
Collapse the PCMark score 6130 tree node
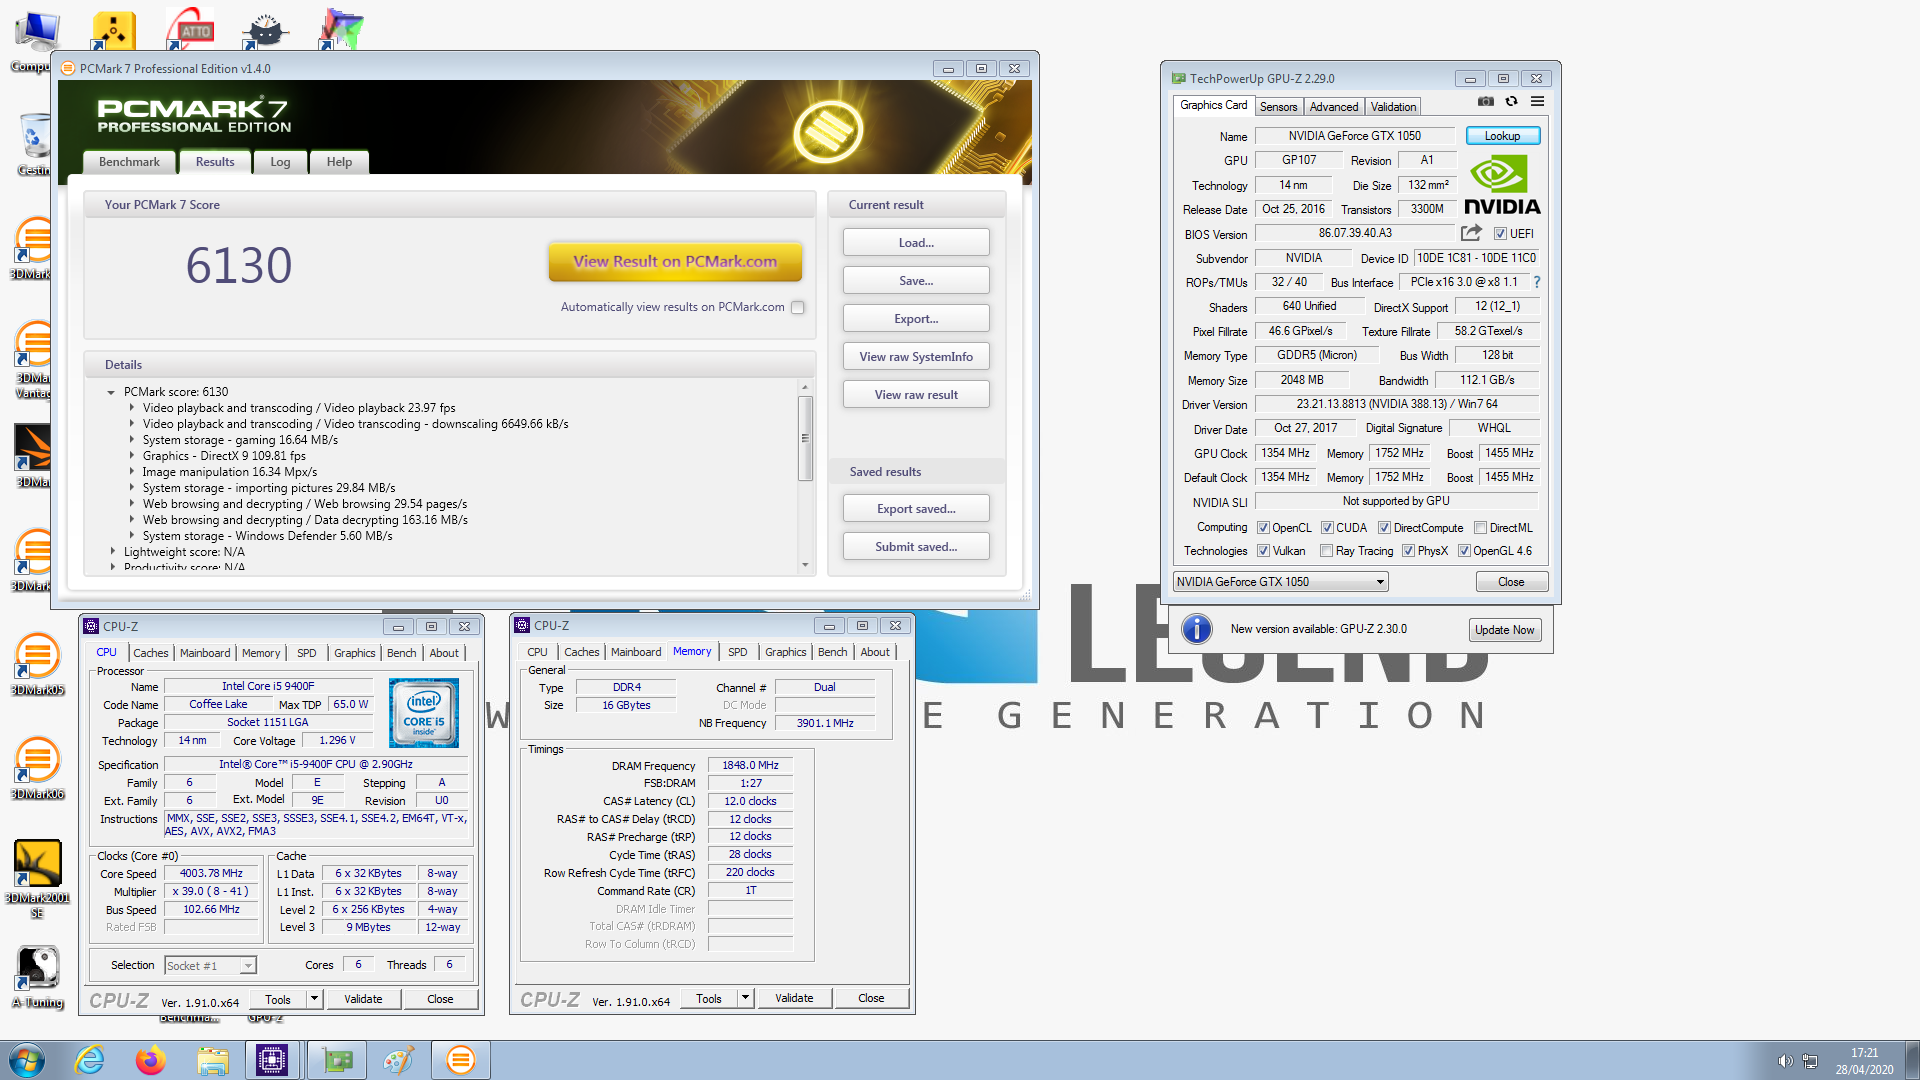click(111, 393)
